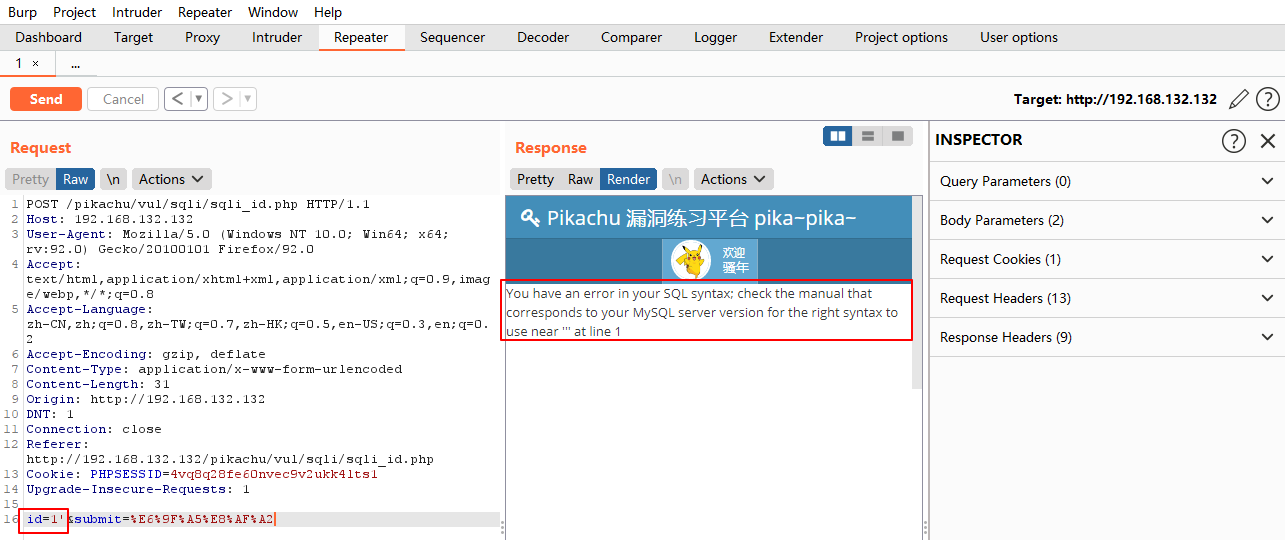The height and width of the screenshot is (540, 1285).
Task: Open Repeater help question-mark icon
Action: (x=1268, y=99)
